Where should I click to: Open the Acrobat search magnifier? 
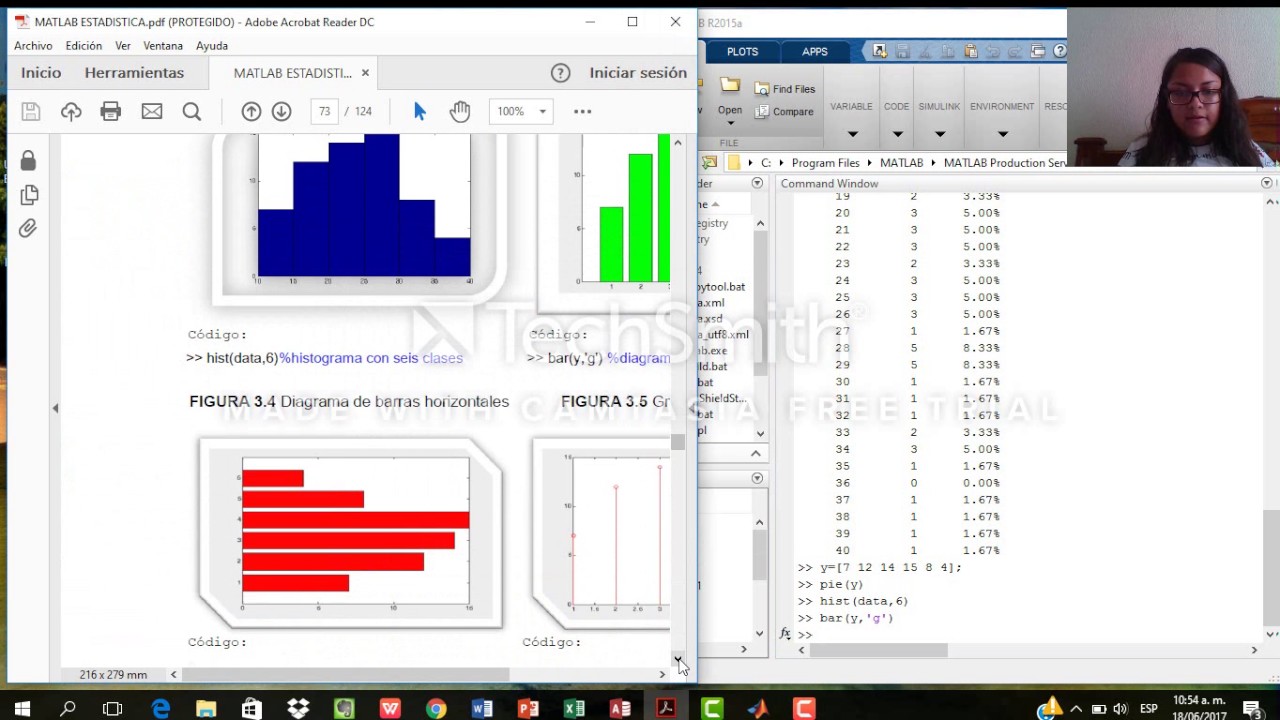tap(192, 112)
